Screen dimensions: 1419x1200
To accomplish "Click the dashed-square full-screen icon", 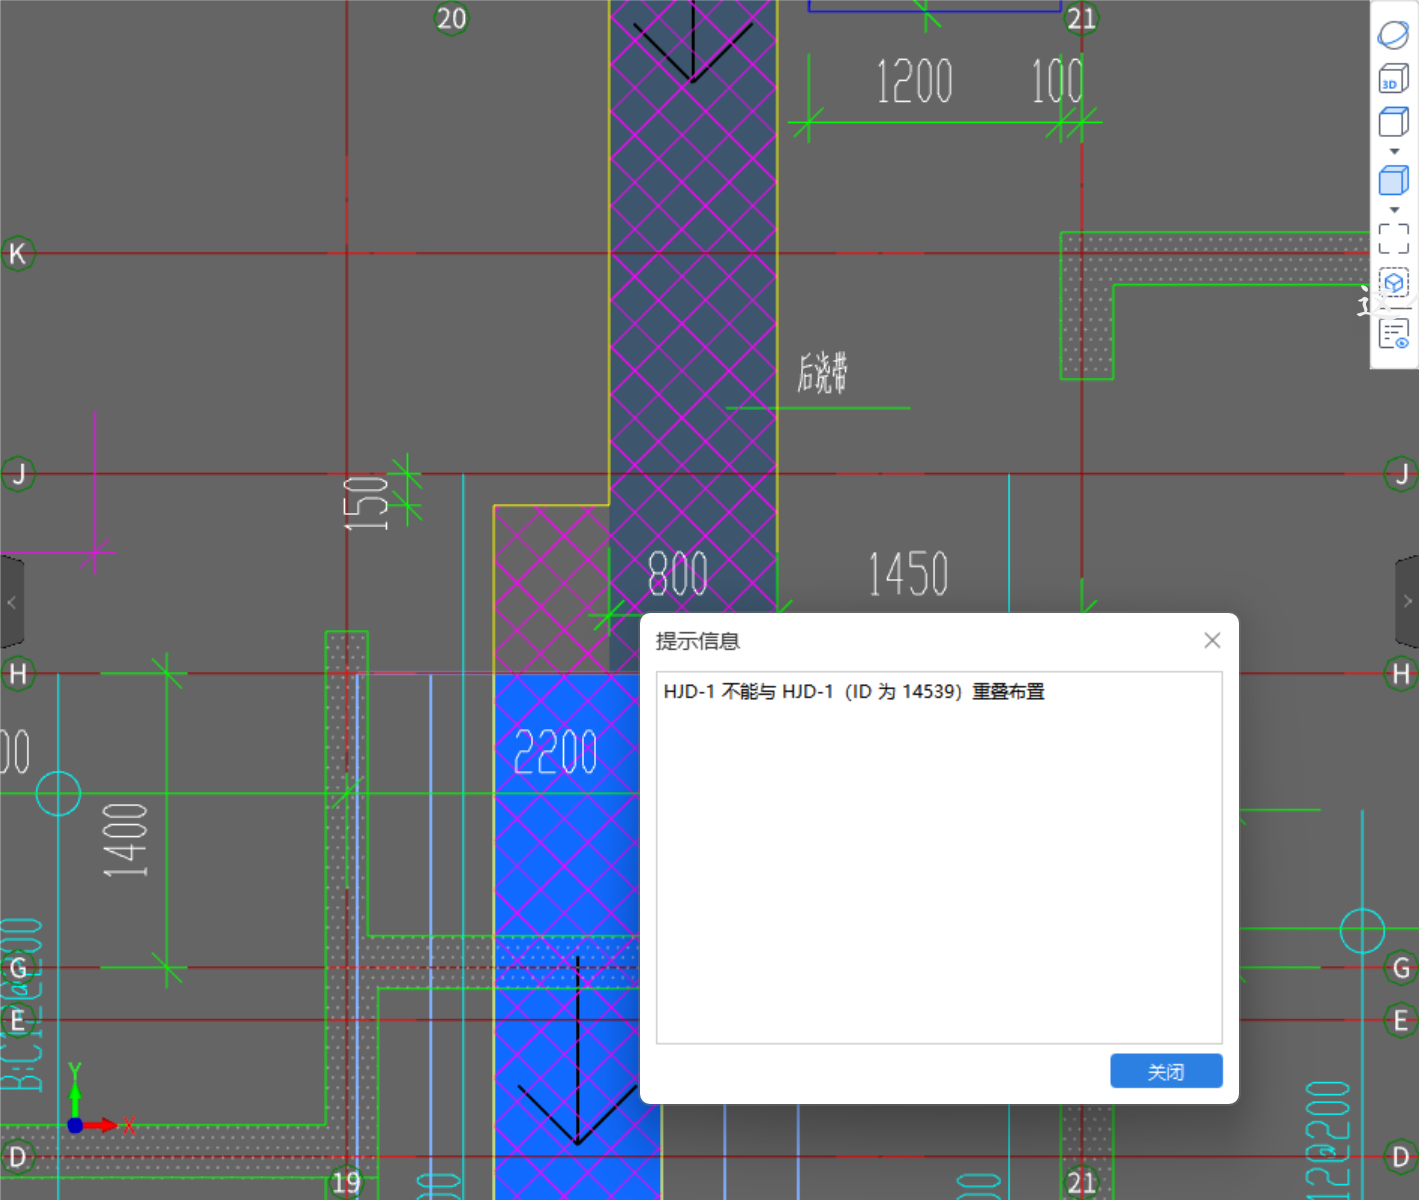I will pos(1393,238).
